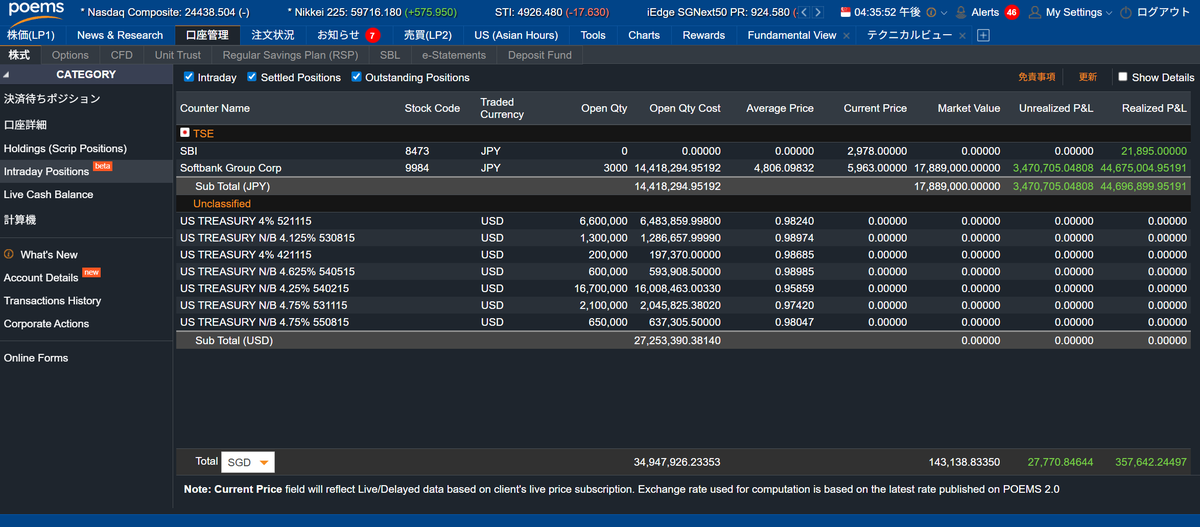The width and height of the screenshot is (1200, 527).
Task: Expand the dropdown arrow beside the clock
Action: click(x=945, y=13)
